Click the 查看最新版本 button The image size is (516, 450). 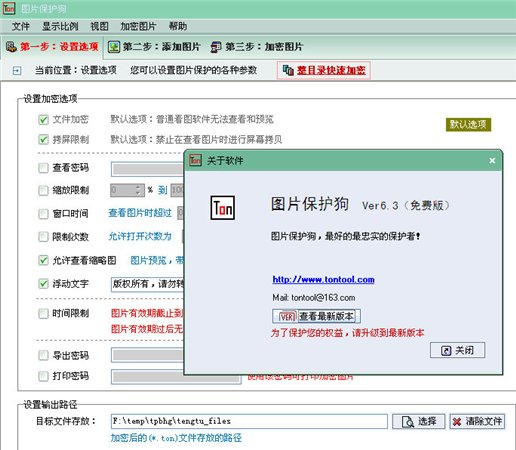click(316, 316)
